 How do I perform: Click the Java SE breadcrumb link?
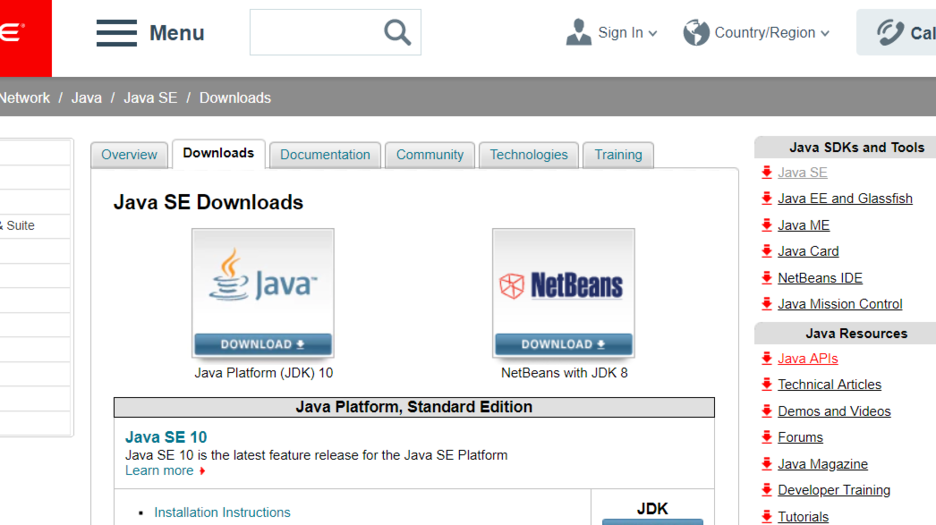150,98
